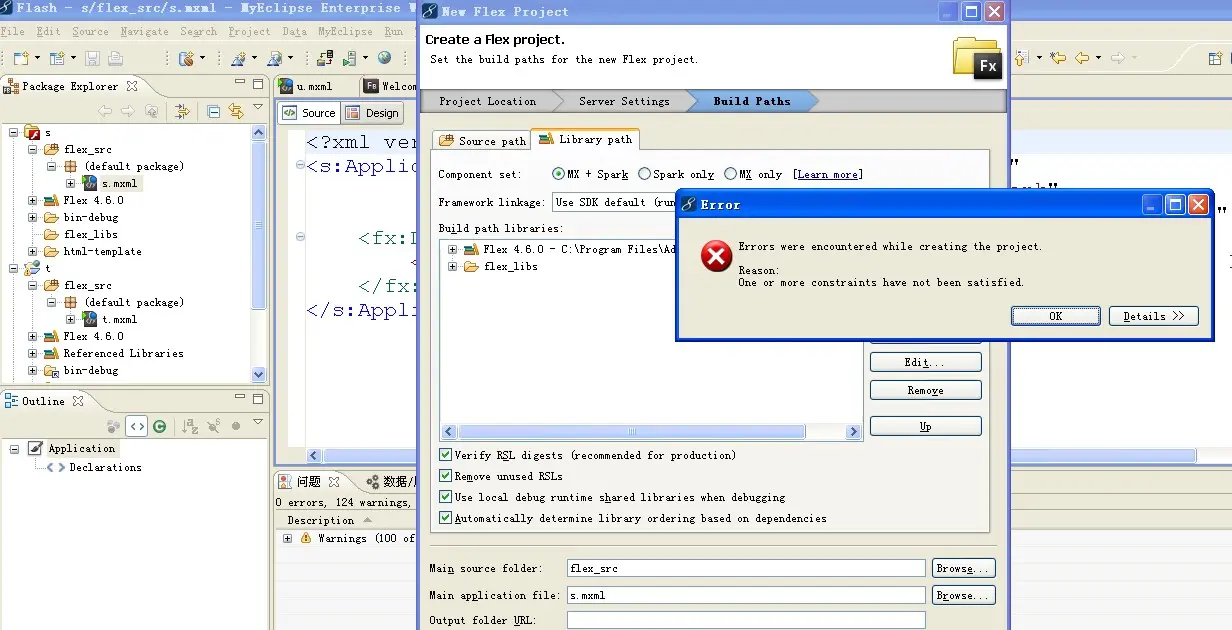Open the Learn more link
The width and height of the screenshot is (1232, 630).
[x=827, y=174]
